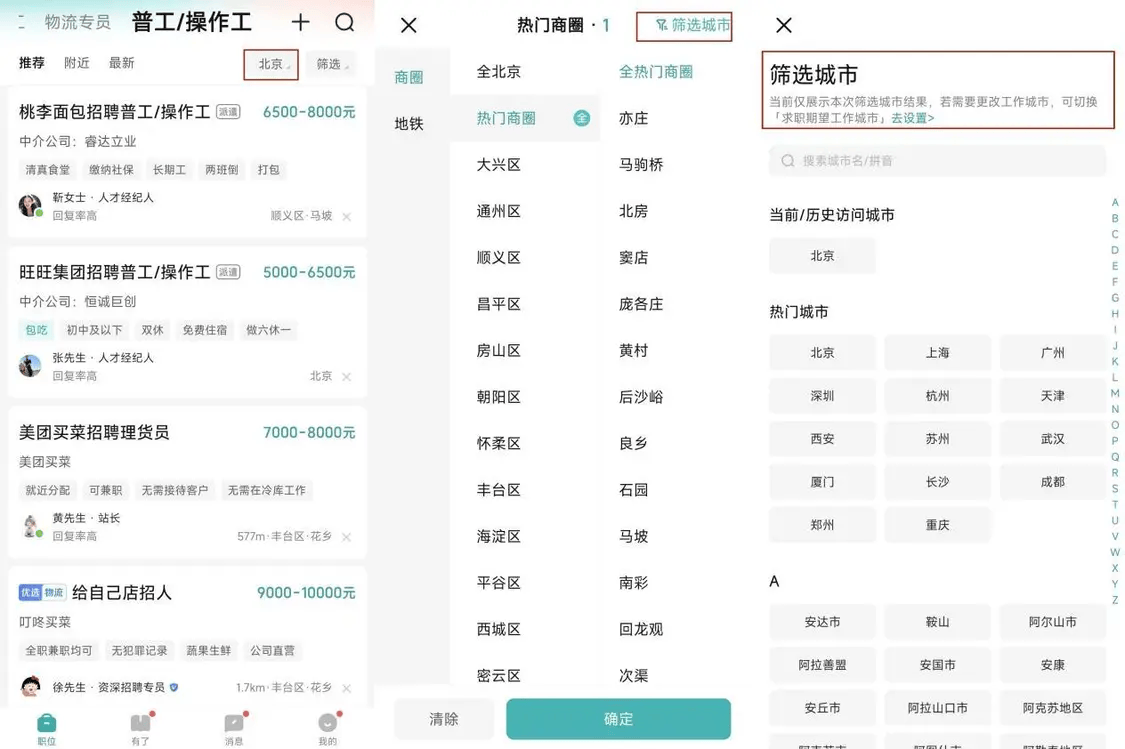Switch to 物流专员 job category
The height and width of the screenshot is (749, 1125).
click(77, 22)
